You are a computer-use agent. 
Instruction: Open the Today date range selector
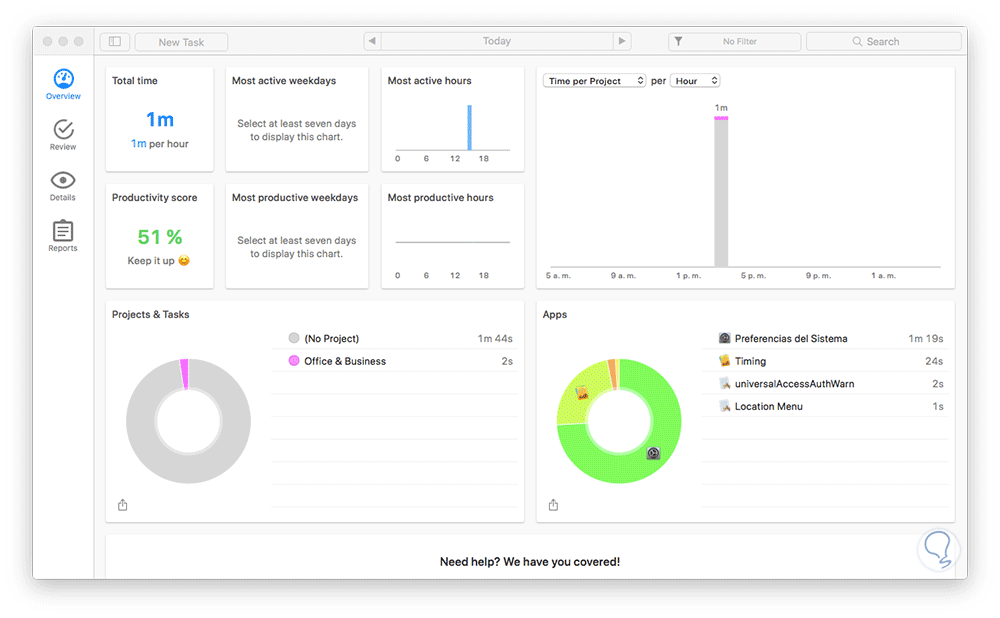tap(497, 41)
